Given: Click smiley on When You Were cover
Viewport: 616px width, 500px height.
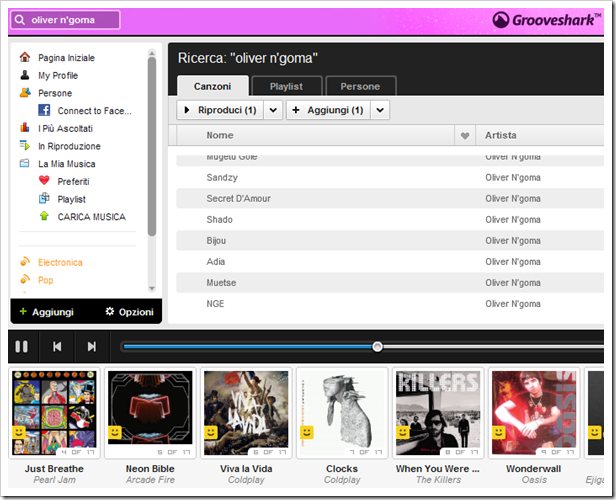Looking at the screenshot, I should pos(402,432).
